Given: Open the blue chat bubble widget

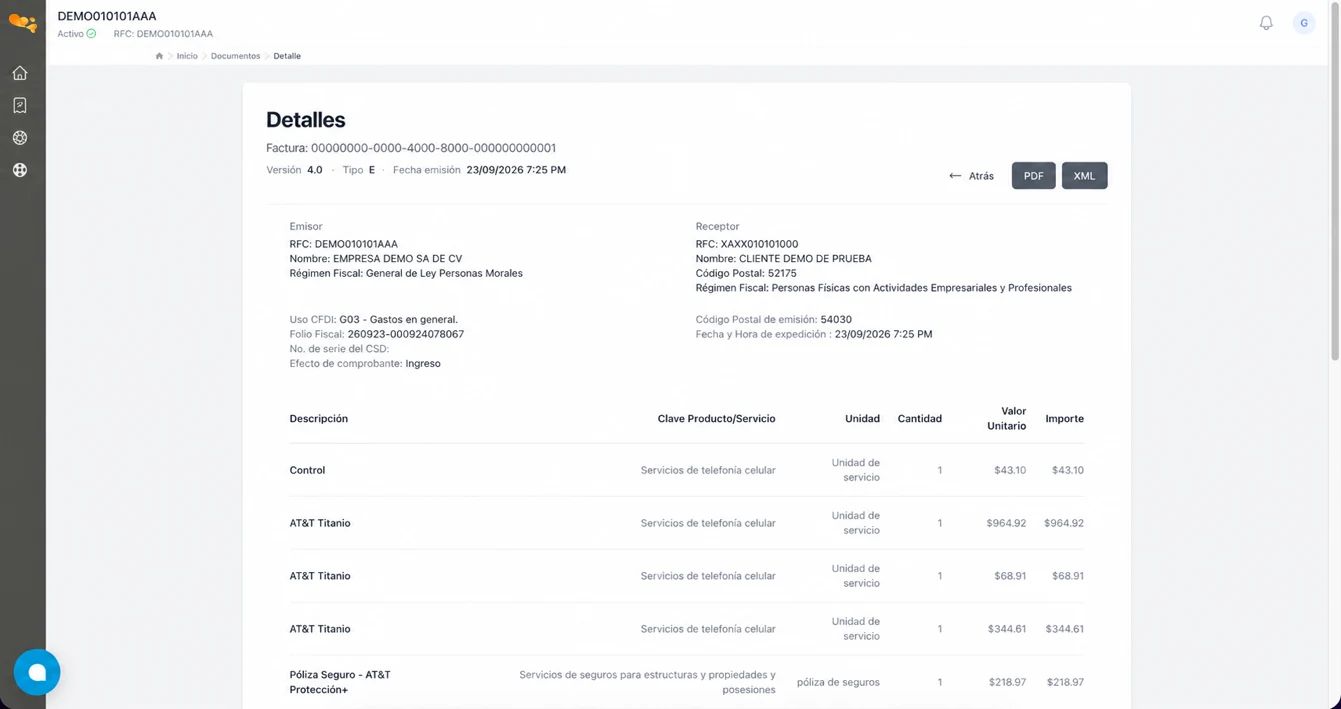Looking at the screenshot, I should [x=37, y=672].
